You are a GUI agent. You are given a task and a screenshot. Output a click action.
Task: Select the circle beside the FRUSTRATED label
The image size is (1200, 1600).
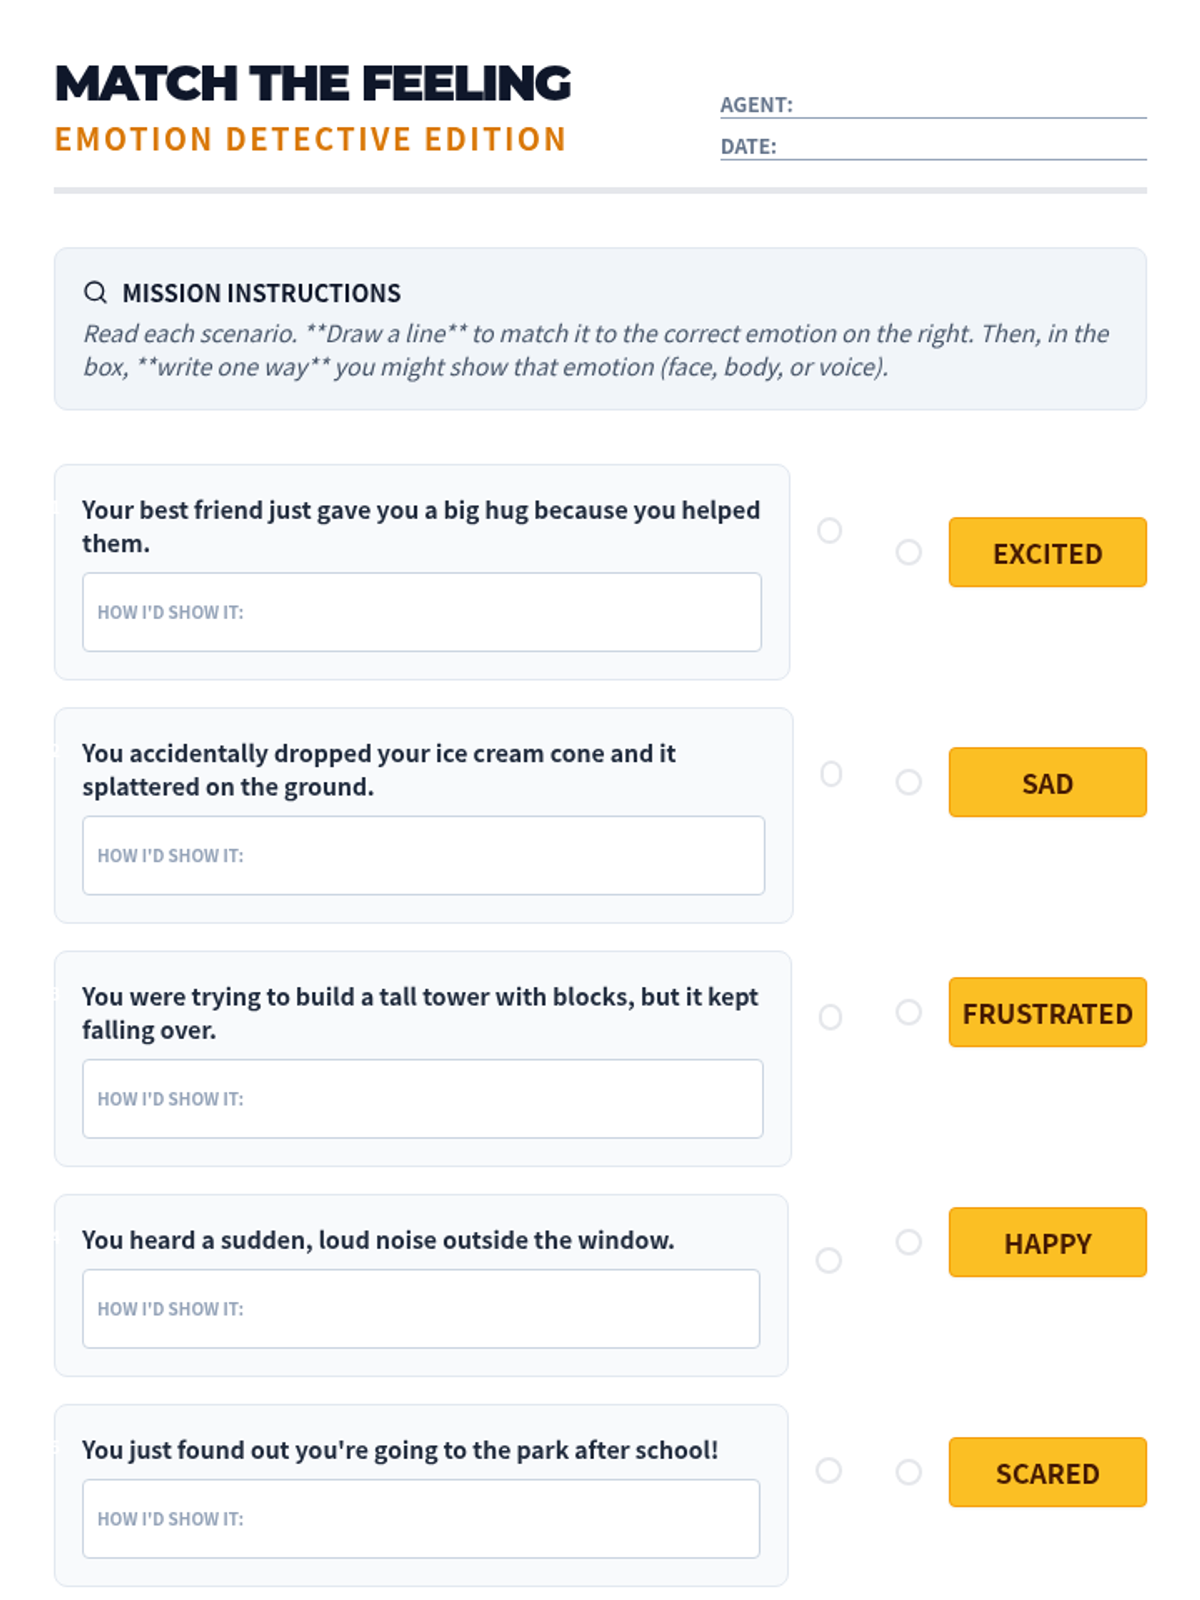(908, 1012)
